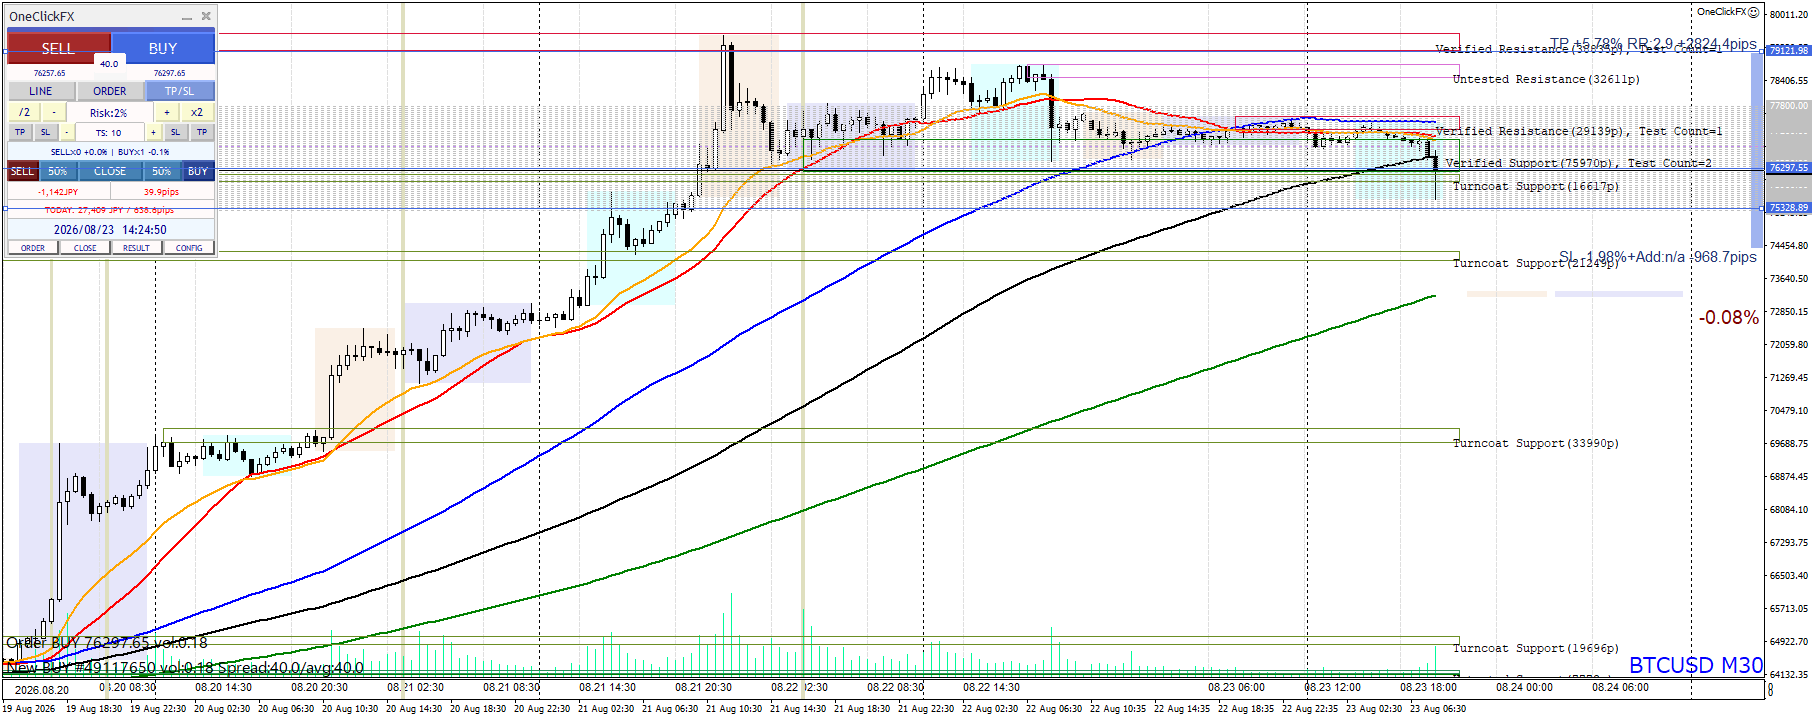Toggle the ORDER mode button
The image size is (1815, 720).
pos(110,91)
